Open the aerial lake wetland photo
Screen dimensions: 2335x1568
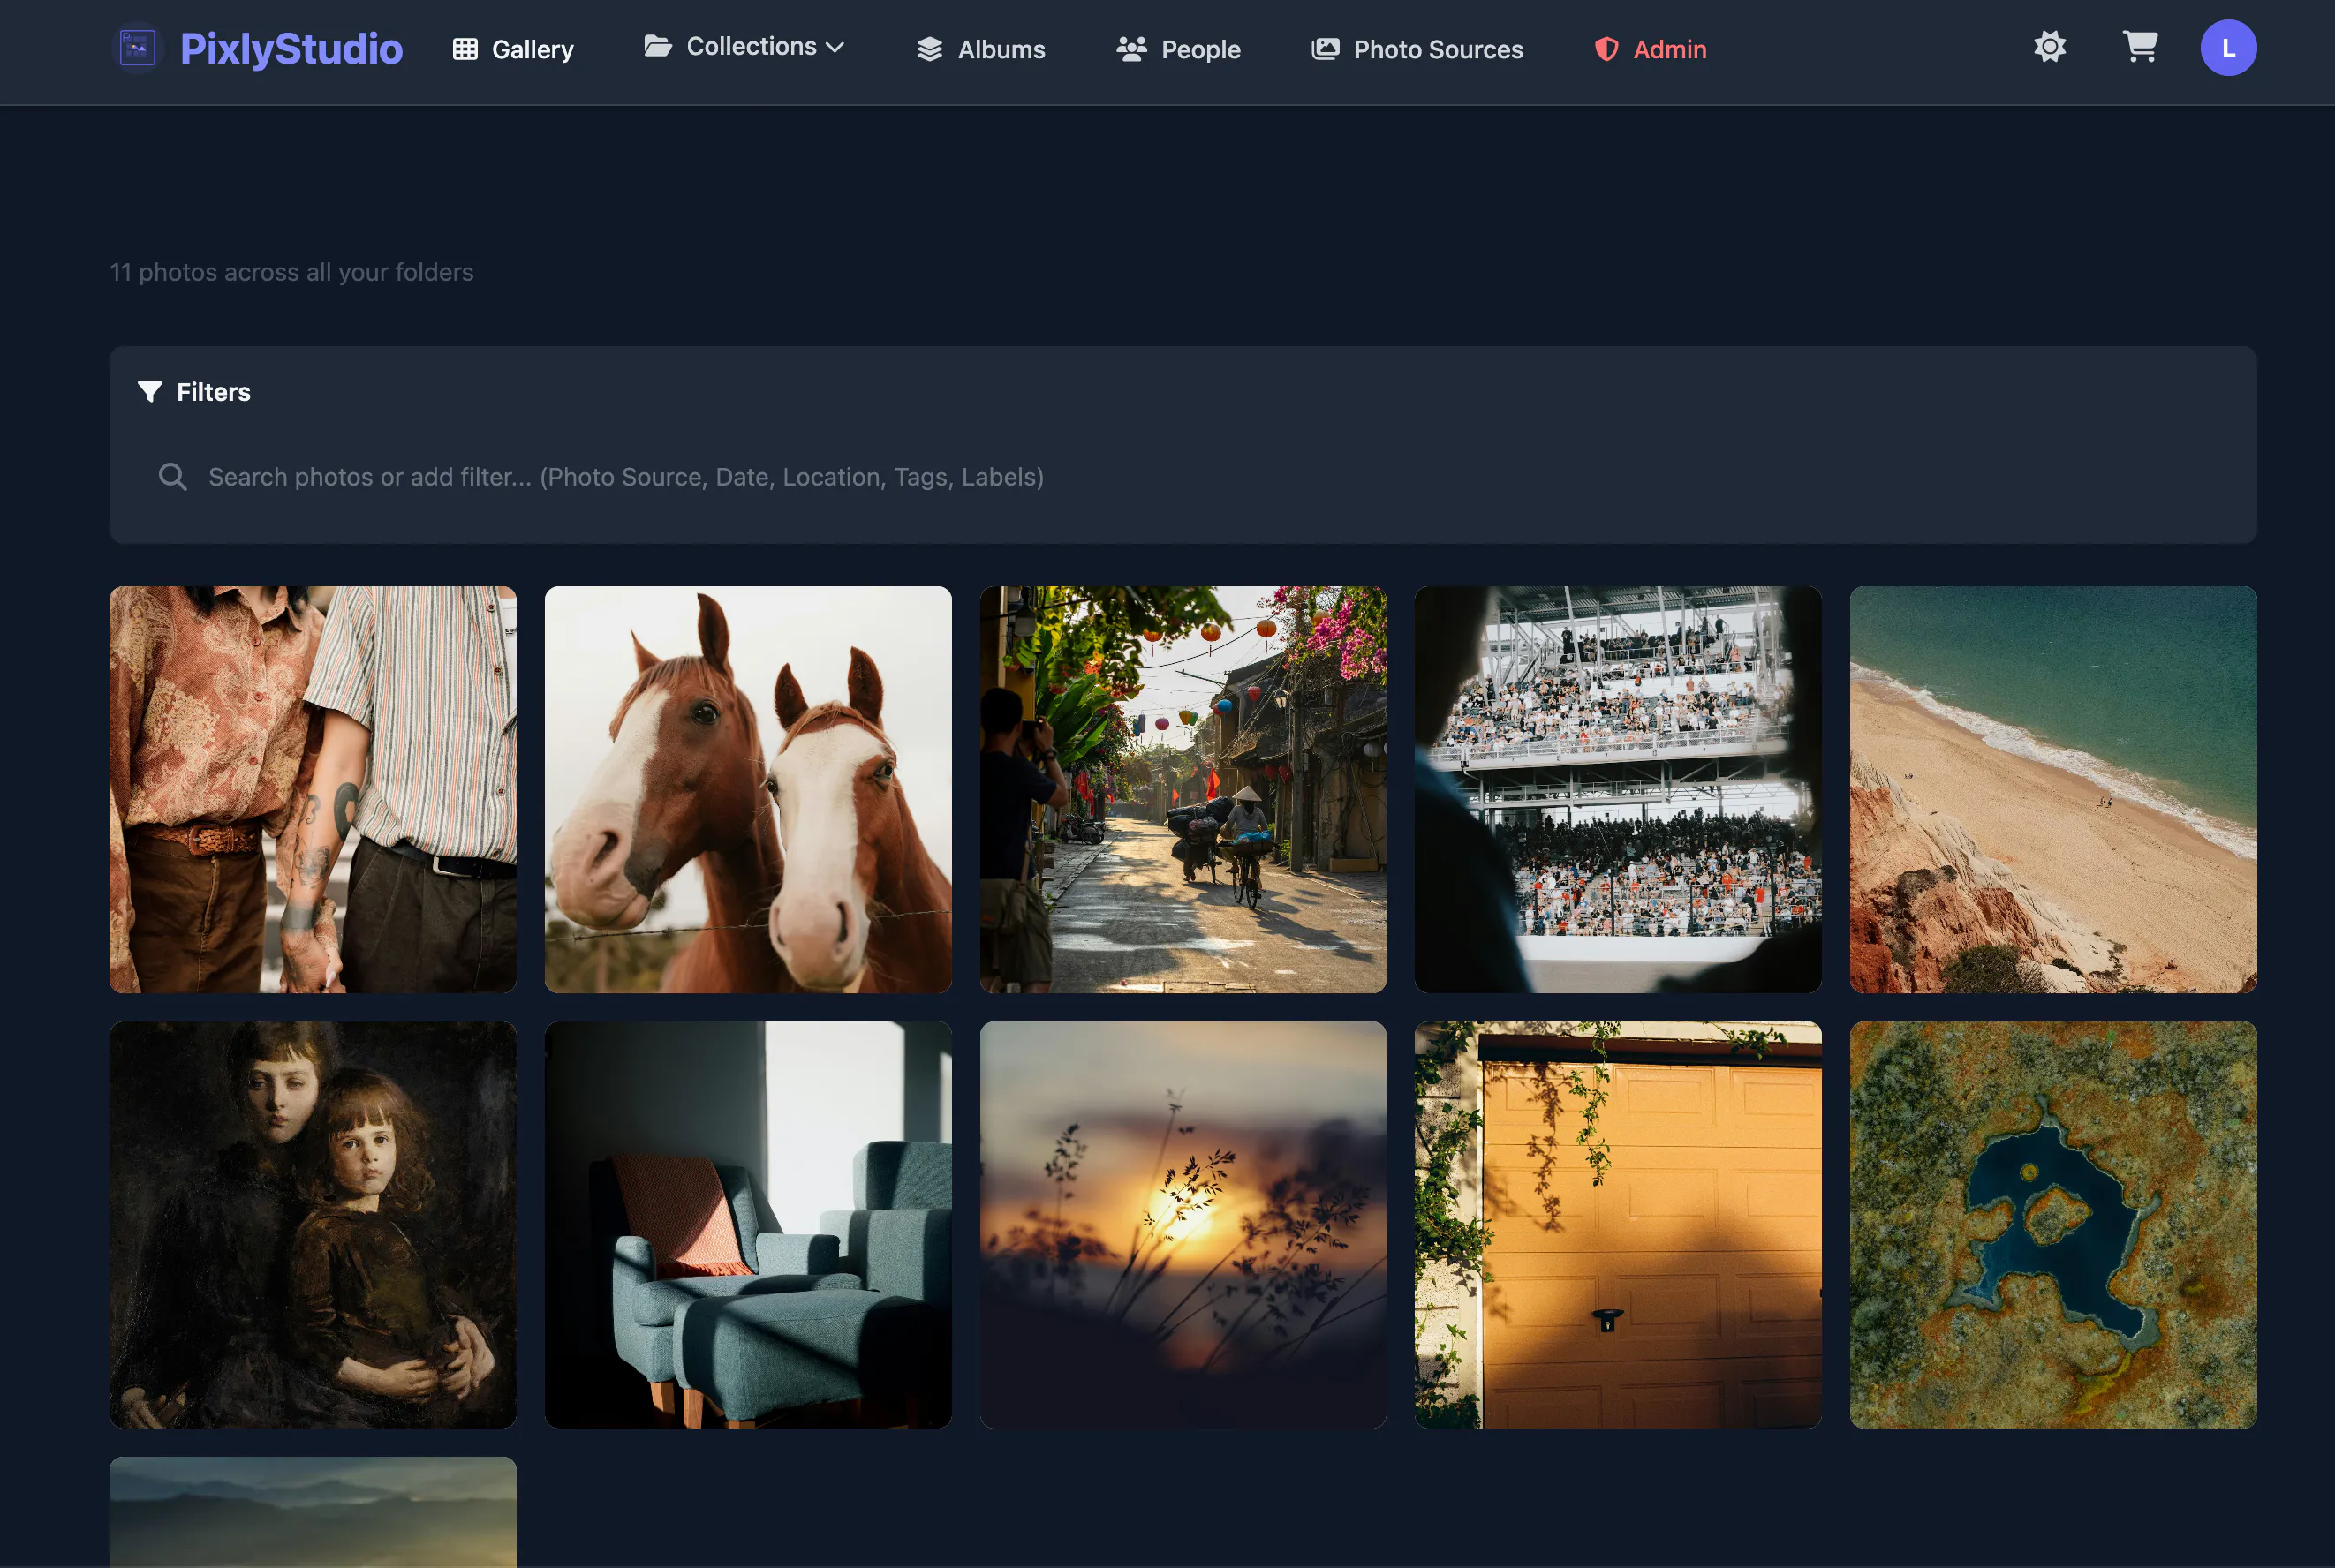(2053, 1224)
